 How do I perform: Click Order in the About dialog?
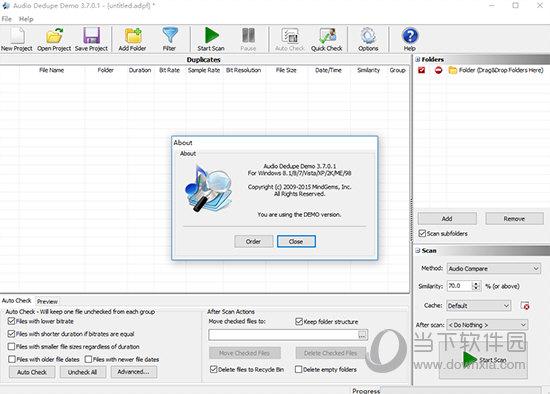point(253,241)
